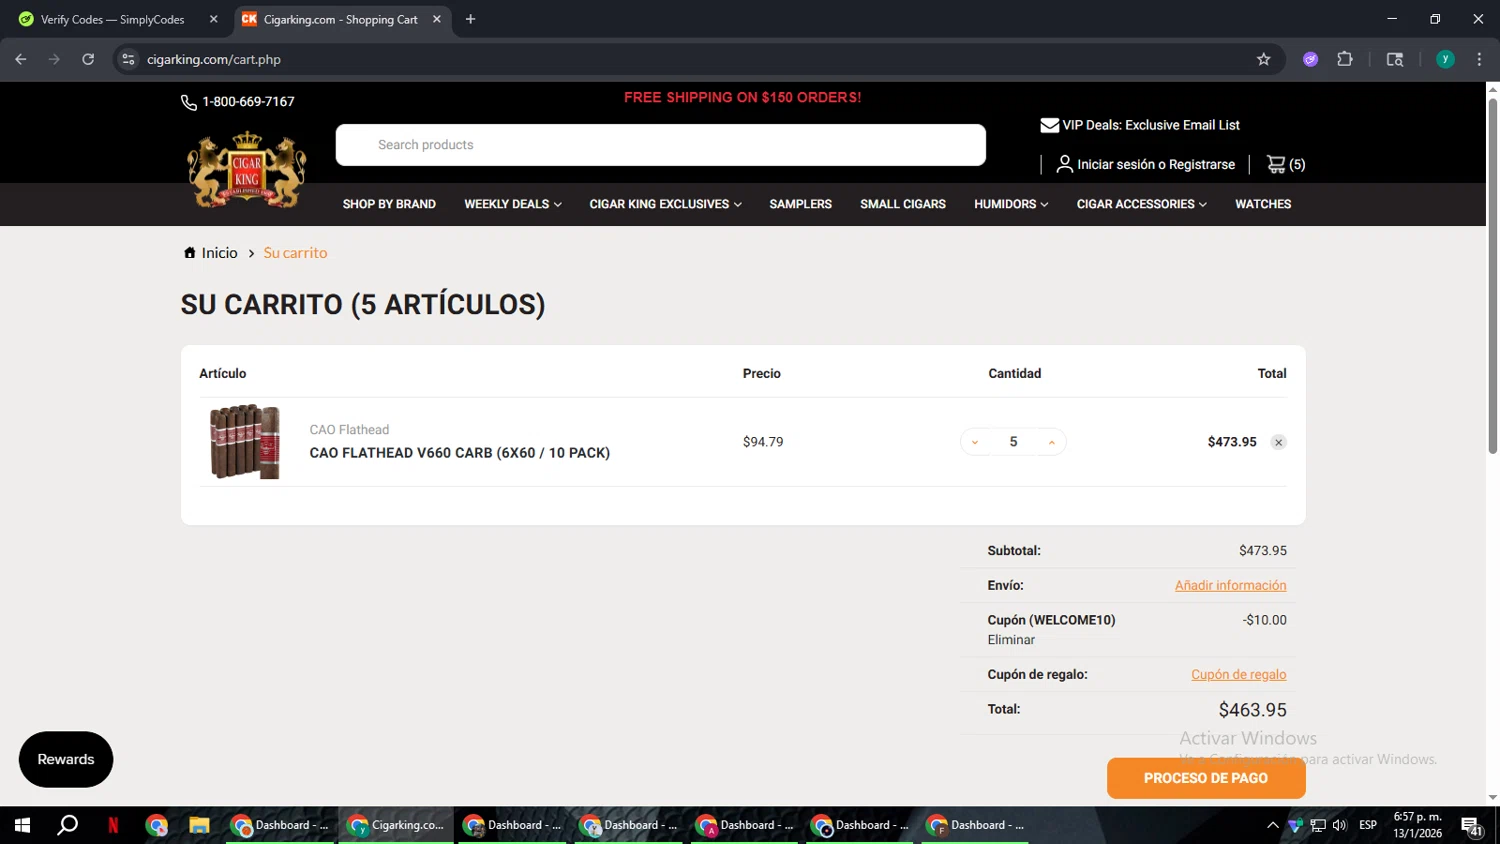Click the Search products field

pos(660,145)
